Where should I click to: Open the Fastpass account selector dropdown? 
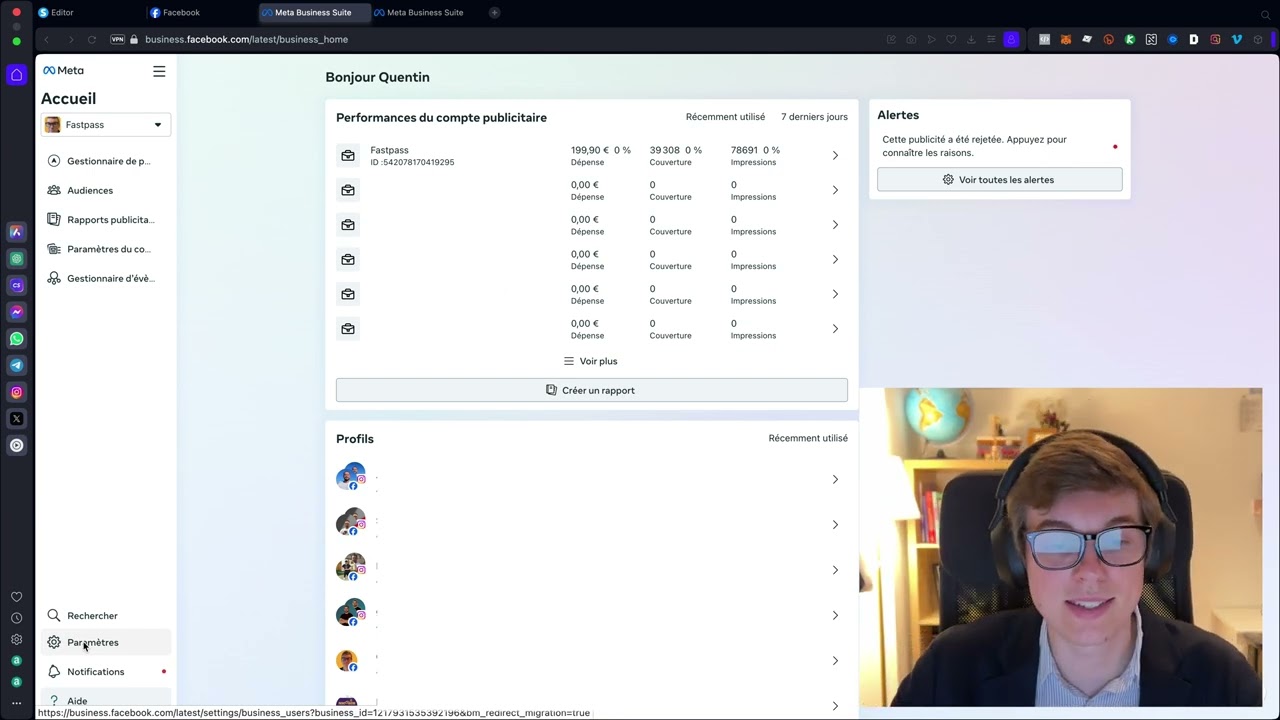pos(105,125)
